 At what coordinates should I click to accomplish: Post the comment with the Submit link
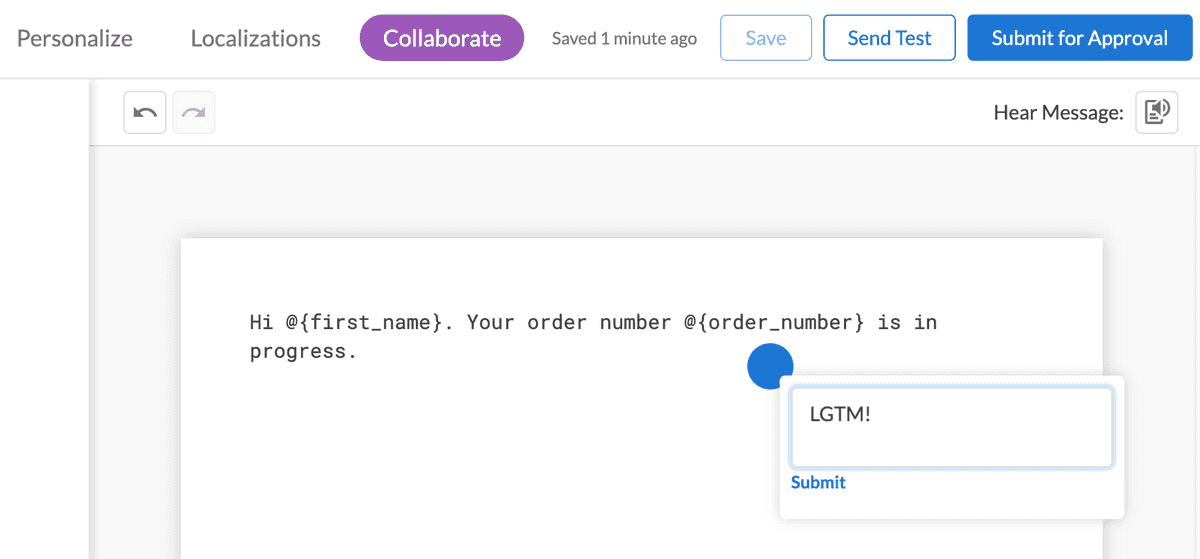(x=818, y=482)
